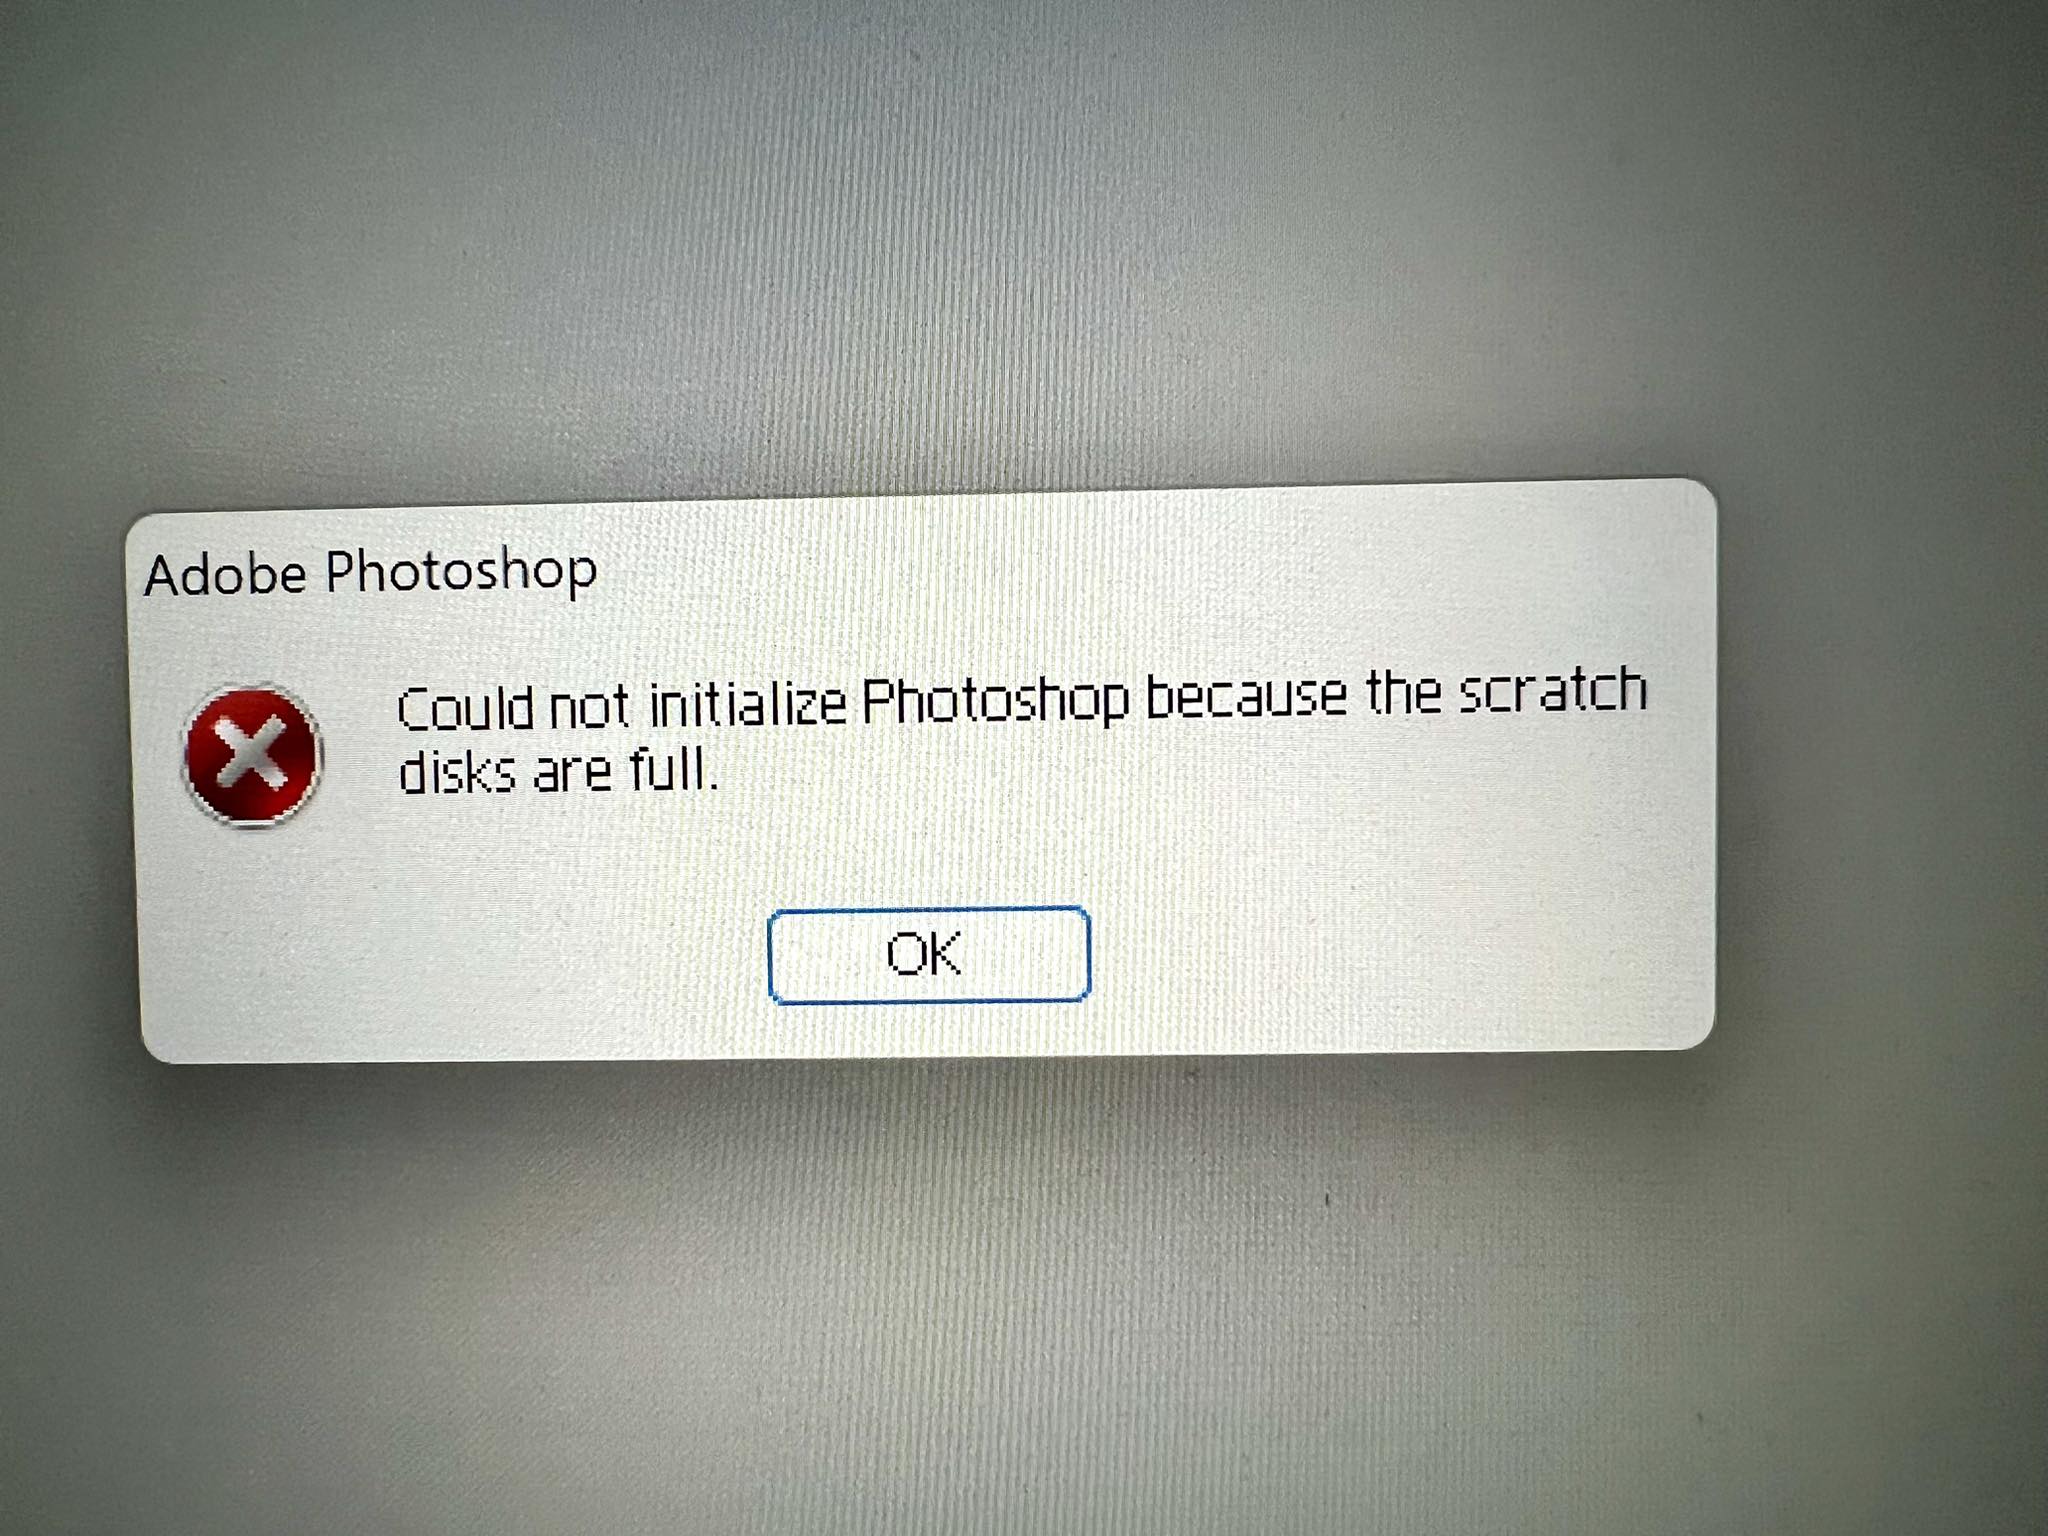Click the word 'Could' starting the message
The image size is (2048, 1536).
(465, 708)
